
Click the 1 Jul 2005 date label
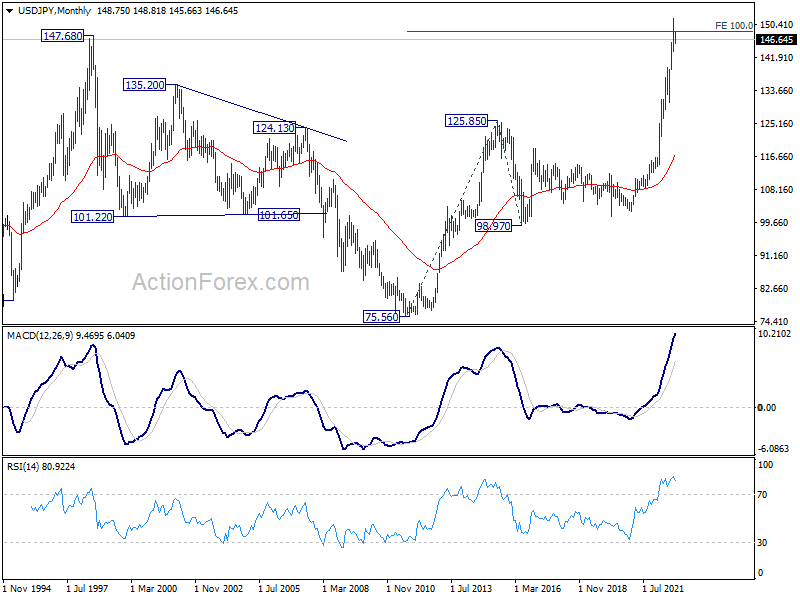[279, 589]
